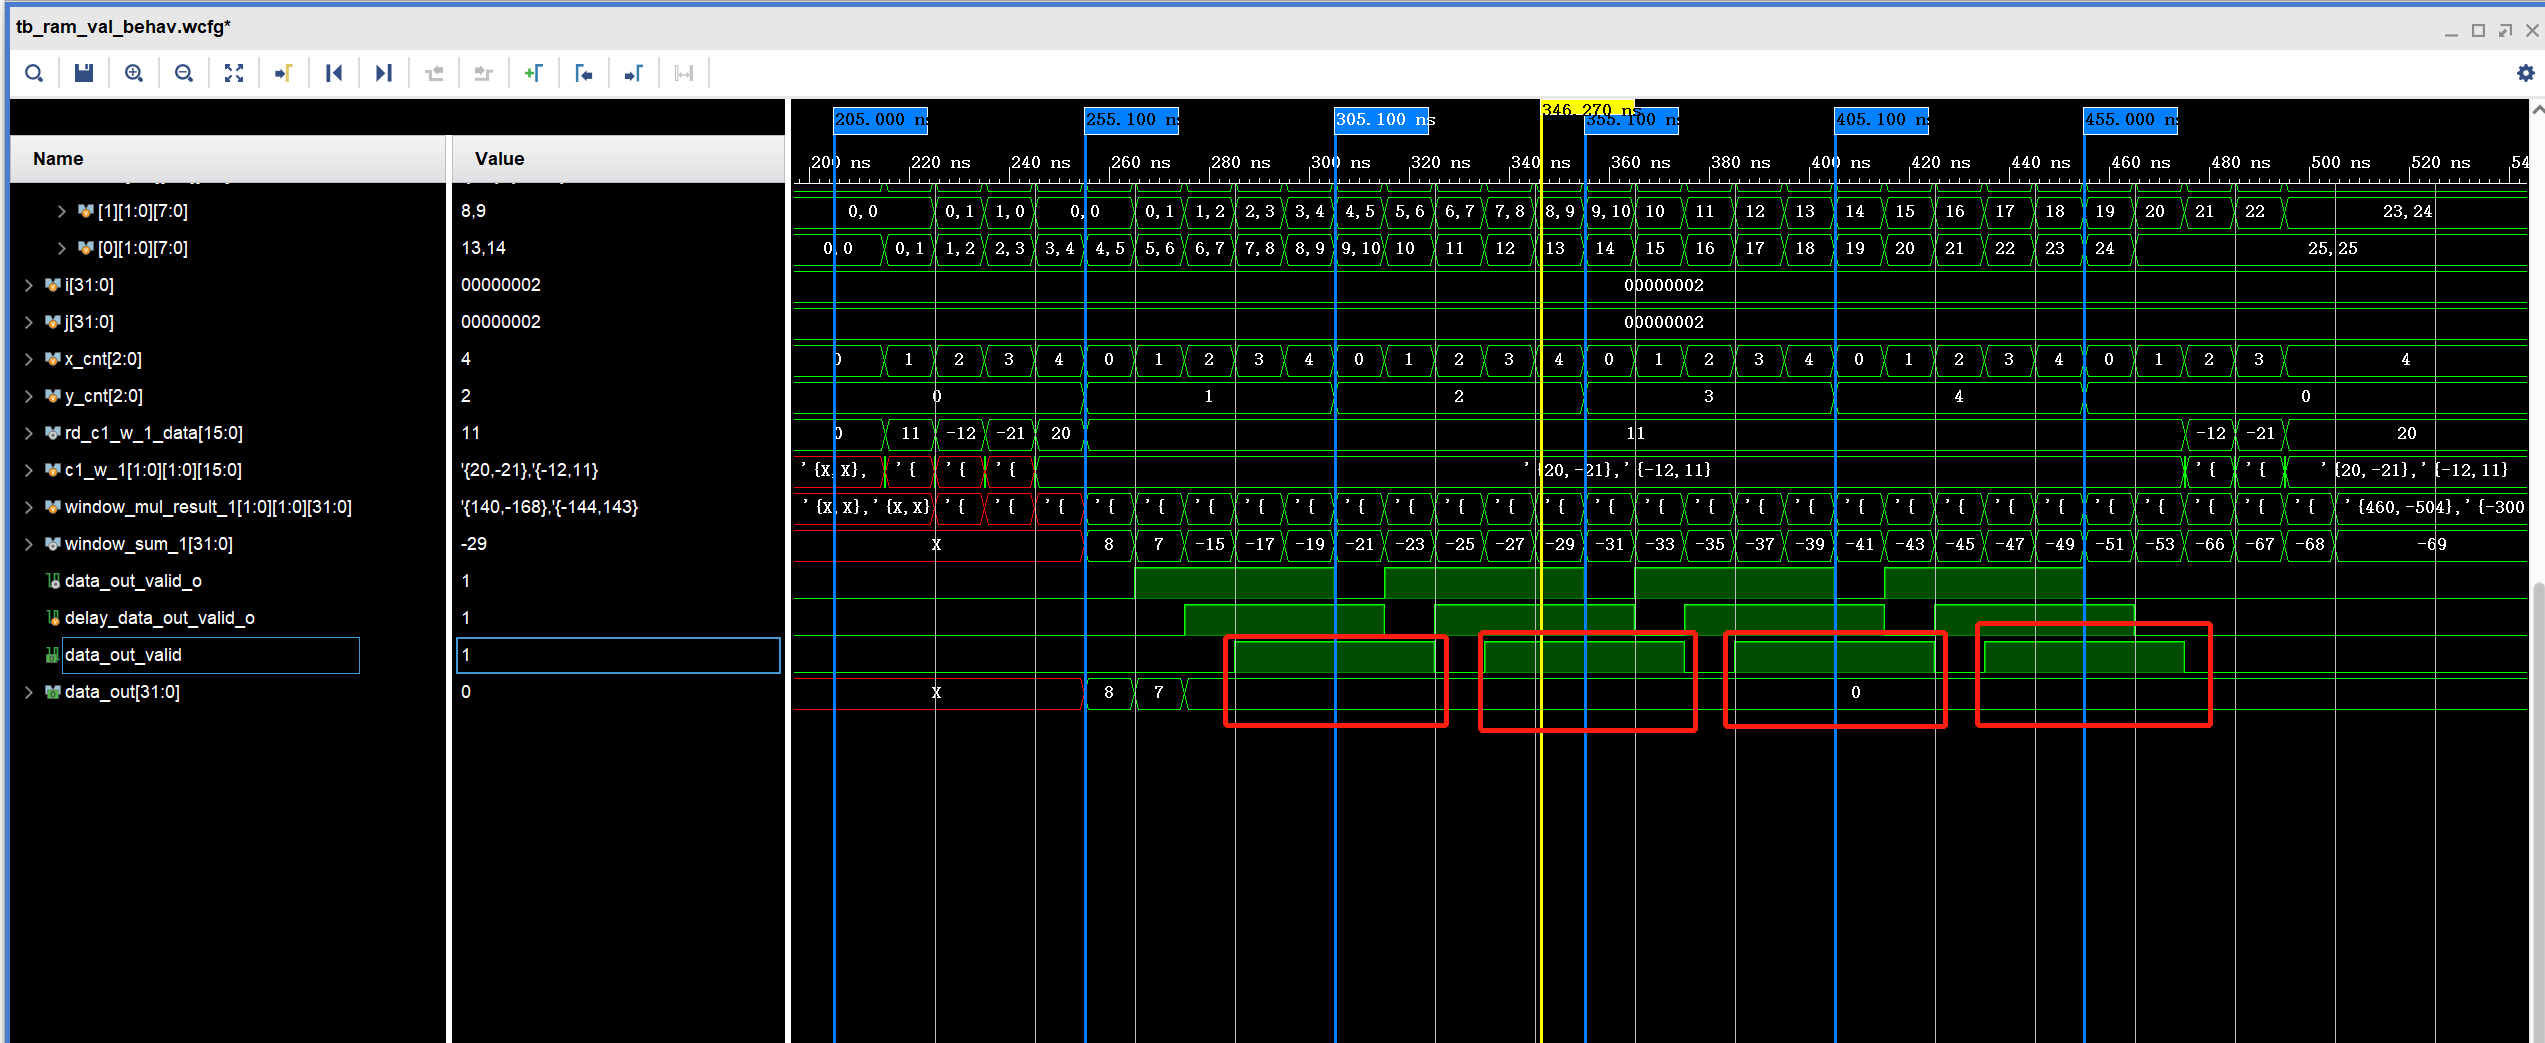Viewport: 2545px width, 1043px height.
Task: Expand the x_cnt[2:0] bus
Action: click(x=29, y=359)
